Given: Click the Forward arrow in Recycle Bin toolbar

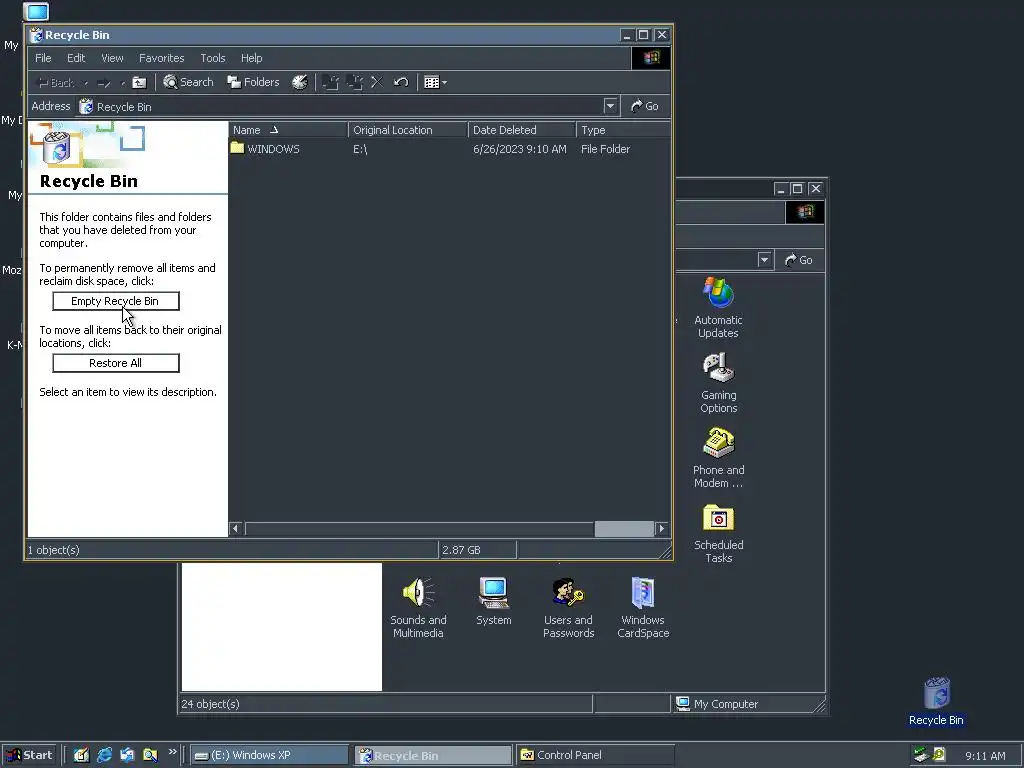Looking at the screenshot, I should (x=104, y=82).
